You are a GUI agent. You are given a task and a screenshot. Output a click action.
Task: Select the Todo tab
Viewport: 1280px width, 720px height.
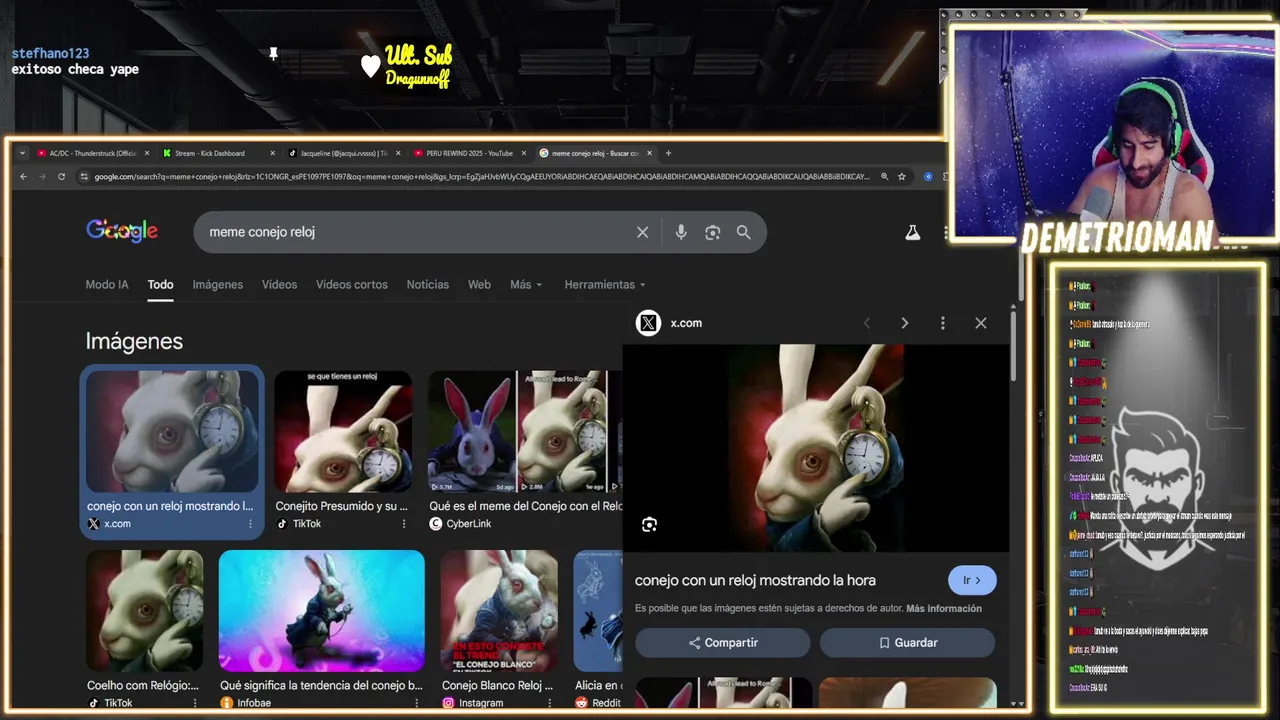tap(160, 284)
